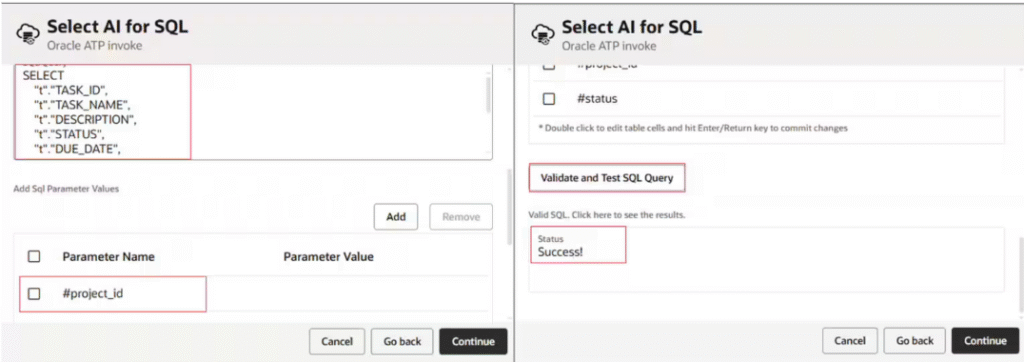Click the Parameter Name column header

point(108,257)
